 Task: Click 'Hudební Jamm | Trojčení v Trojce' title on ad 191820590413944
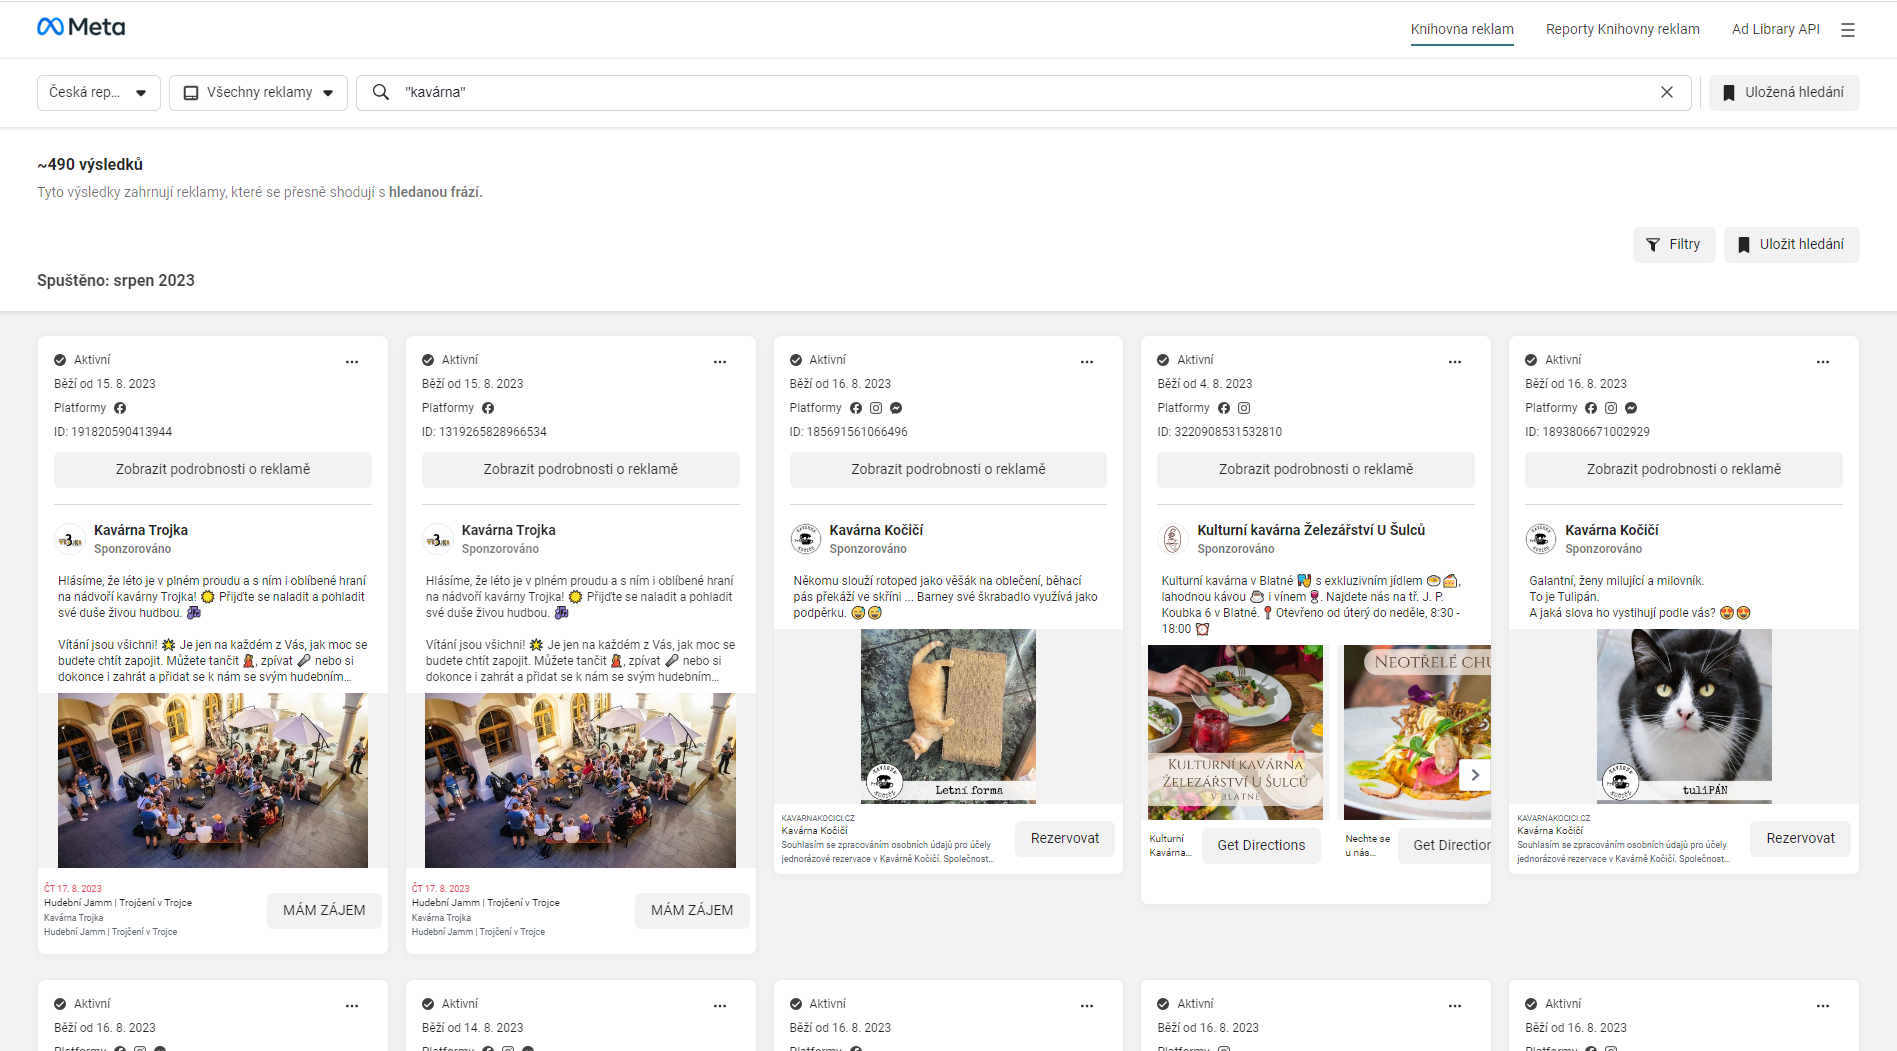coord(118,903)
